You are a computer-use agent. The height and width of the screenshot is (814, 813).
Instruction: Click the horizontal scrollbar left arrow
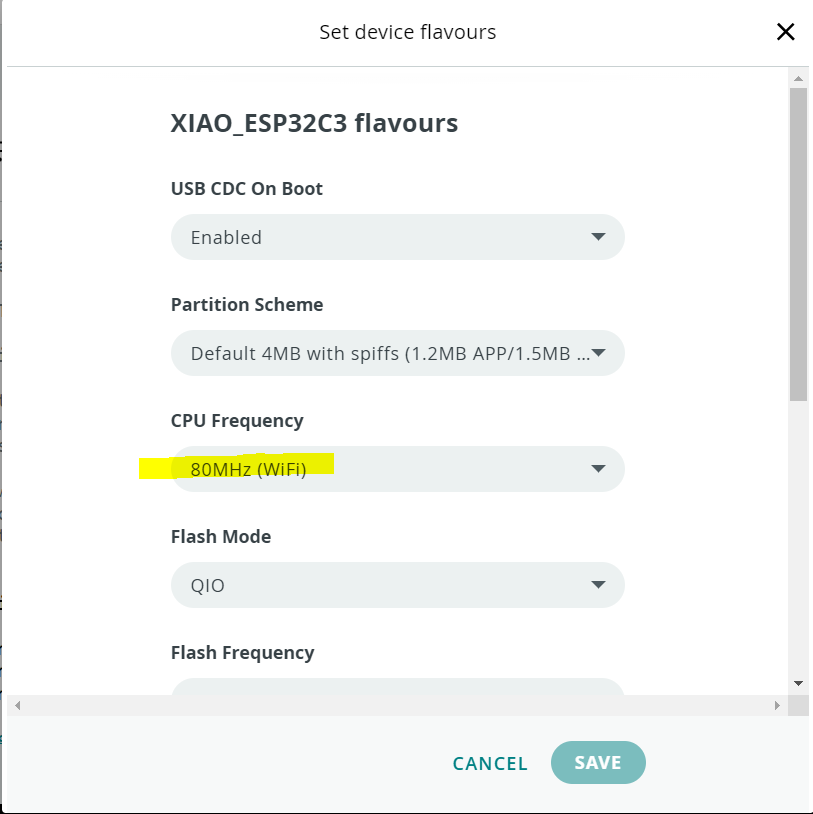[18, 705]
